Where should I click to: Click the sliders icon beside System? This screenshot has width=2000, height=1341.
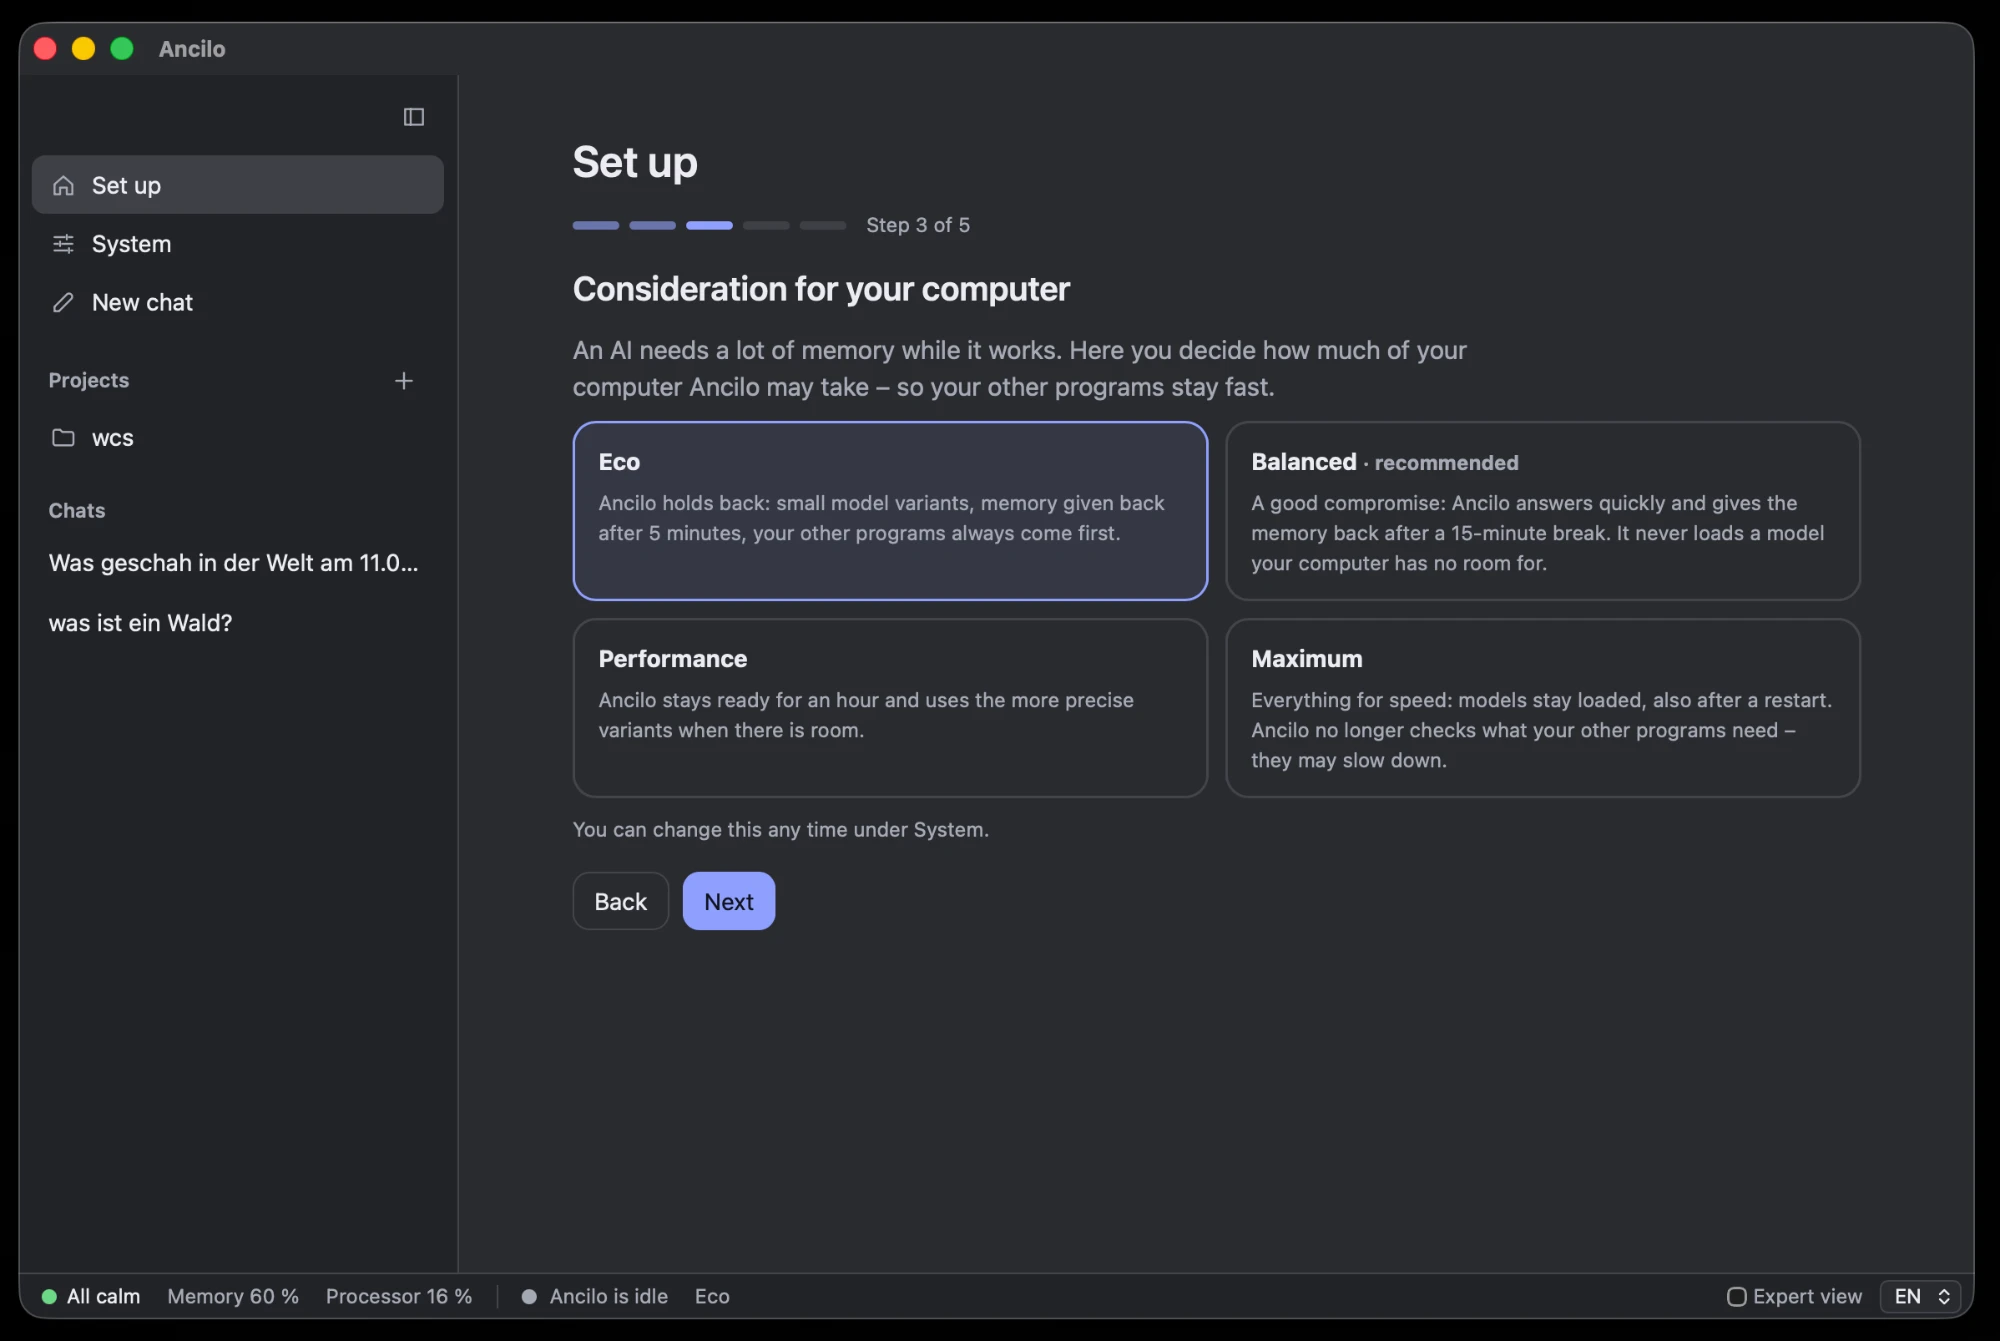click(x=63, y=244)
